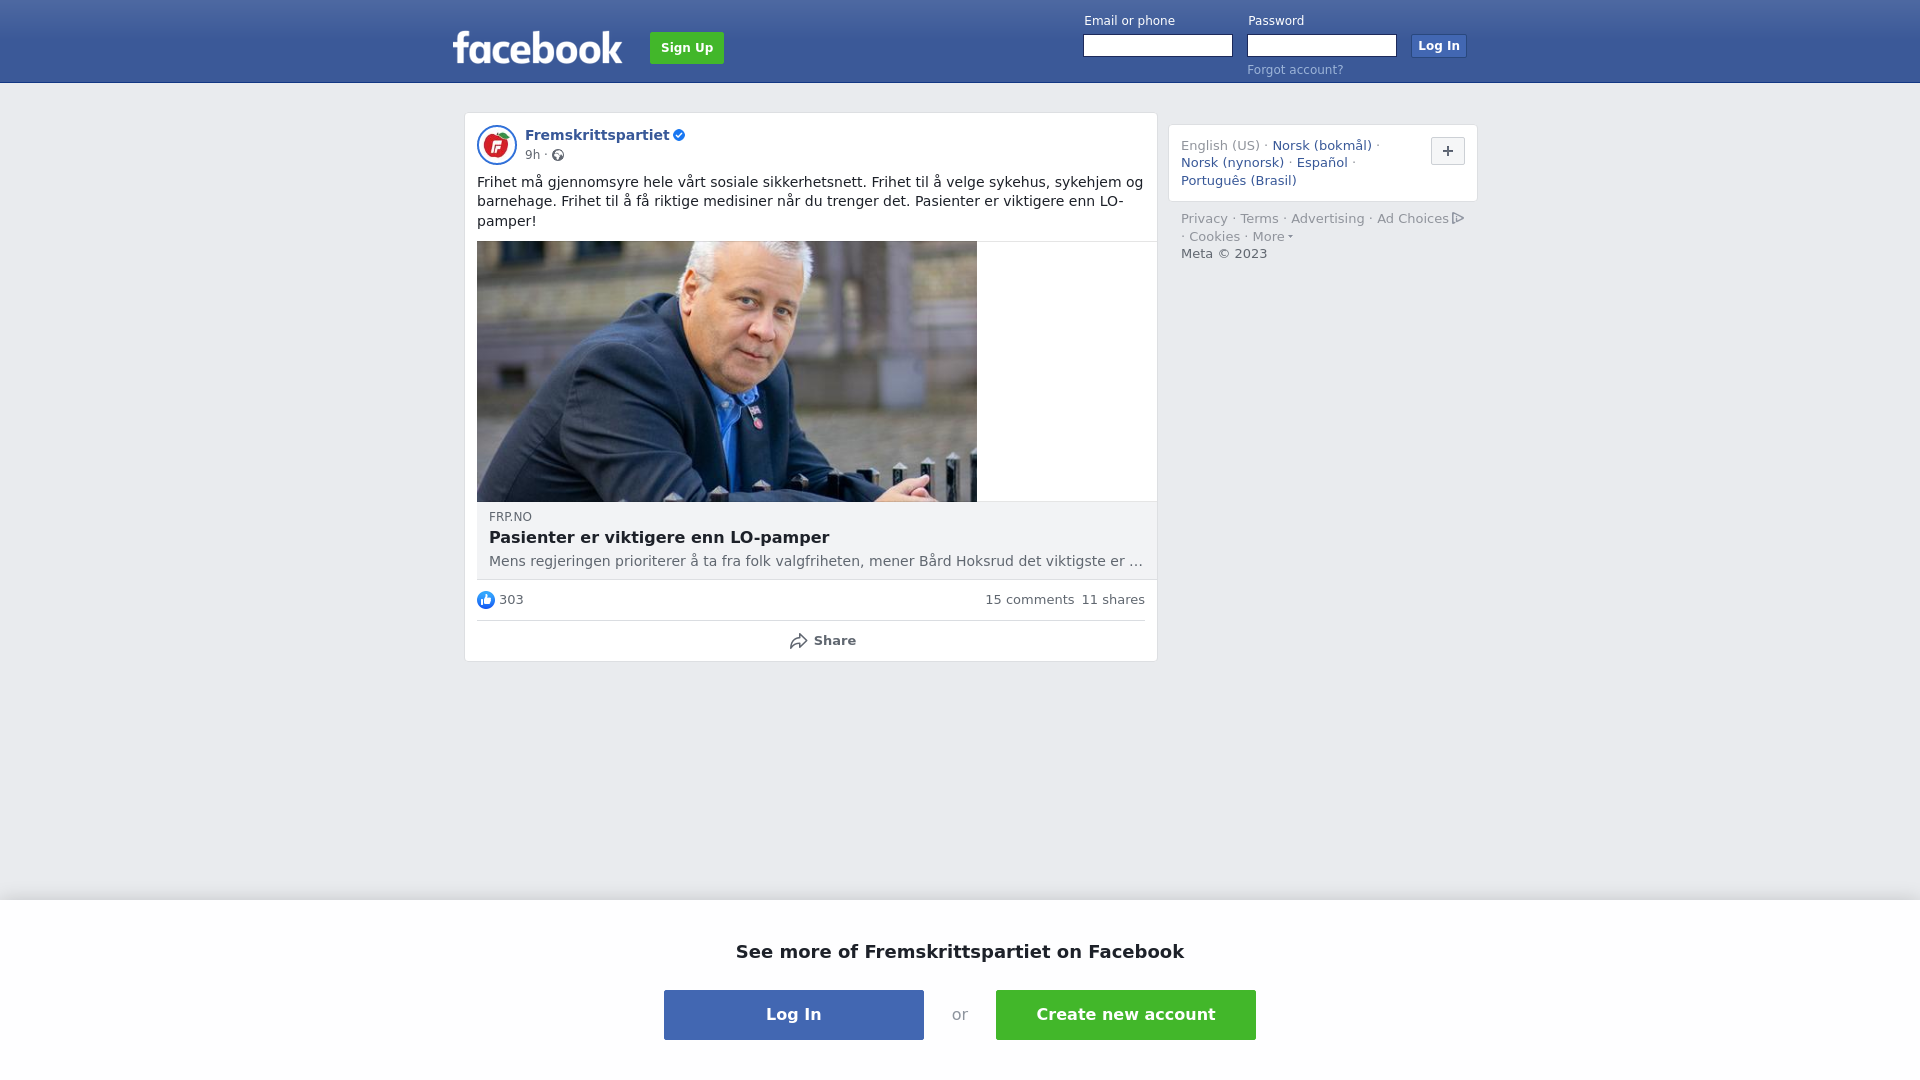Click the blue verified badge next to Fremskrittspartiet
1920x1080 pixels.
pyautogui.click(x=679, y=135)
